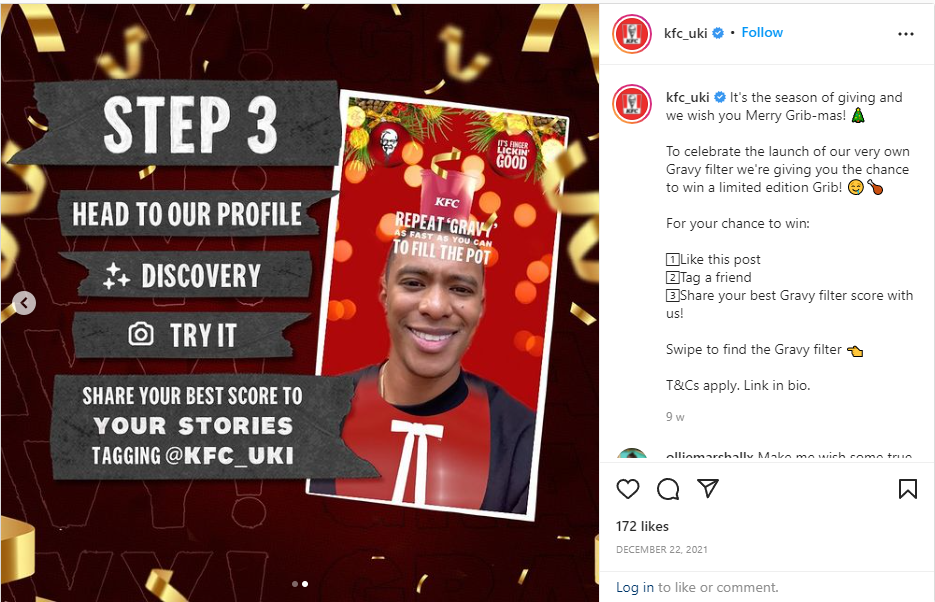This screenshot has width=935, height=602.
Task: Open kfc_uki username in the header
Action: tap(686, 33)
